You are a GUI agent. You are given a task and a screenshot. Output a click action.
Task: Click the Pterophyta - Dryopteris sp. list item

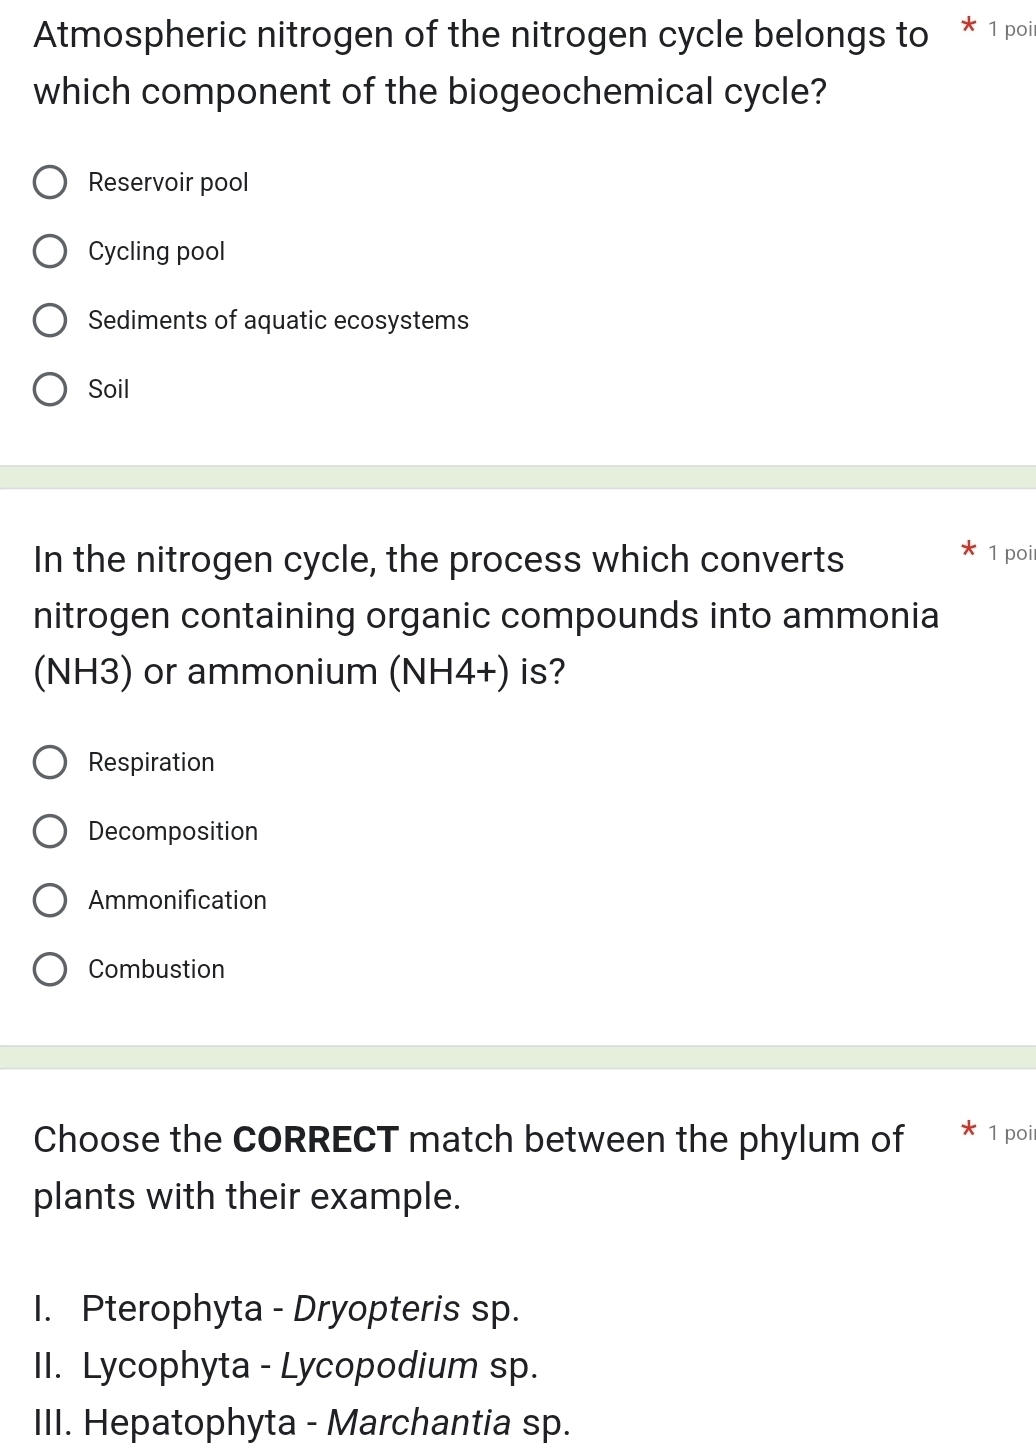[x=277, y=1308]
